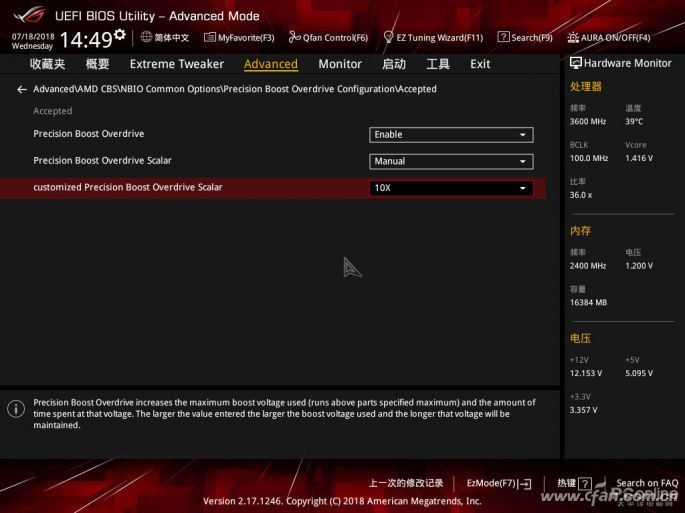Click the 16384 MB capacity value
The height and width of the screenshot is (513, 685).
point(588,302)
